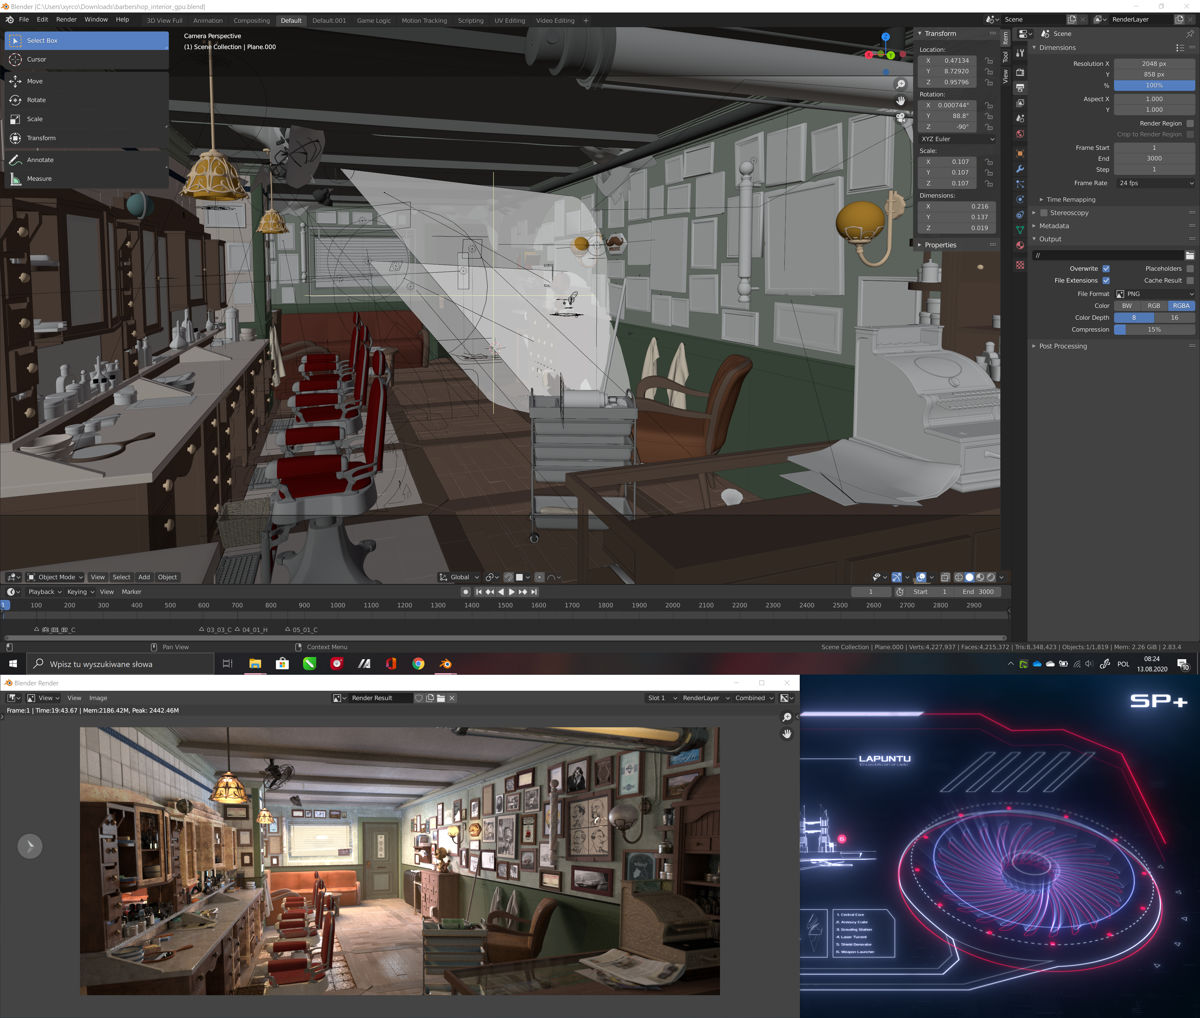Click the camera view icon in viewport
This screenshot has height=1018, width=1200.
point(901,117)
